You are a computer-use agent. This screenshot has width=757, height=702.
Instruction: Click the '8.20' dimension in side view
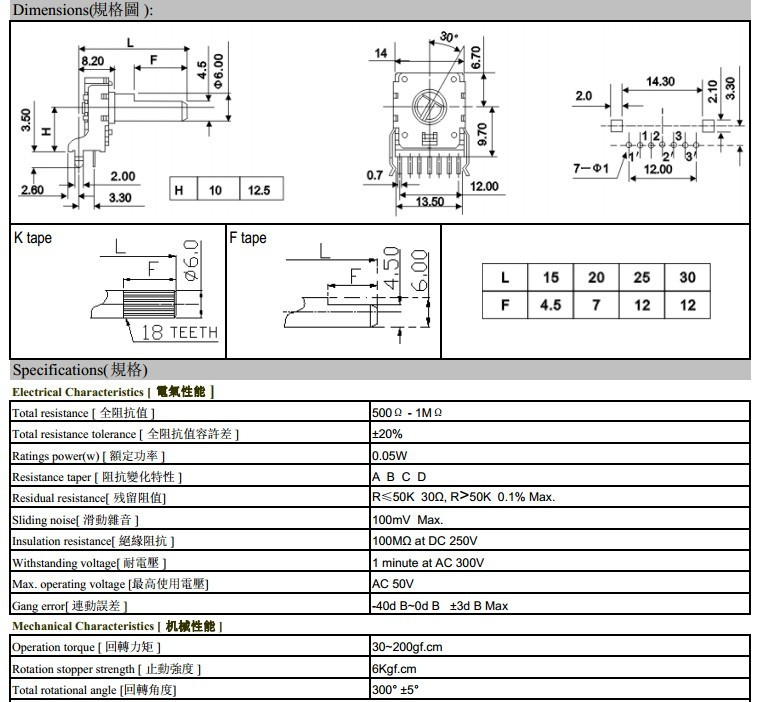coord(93,61)
